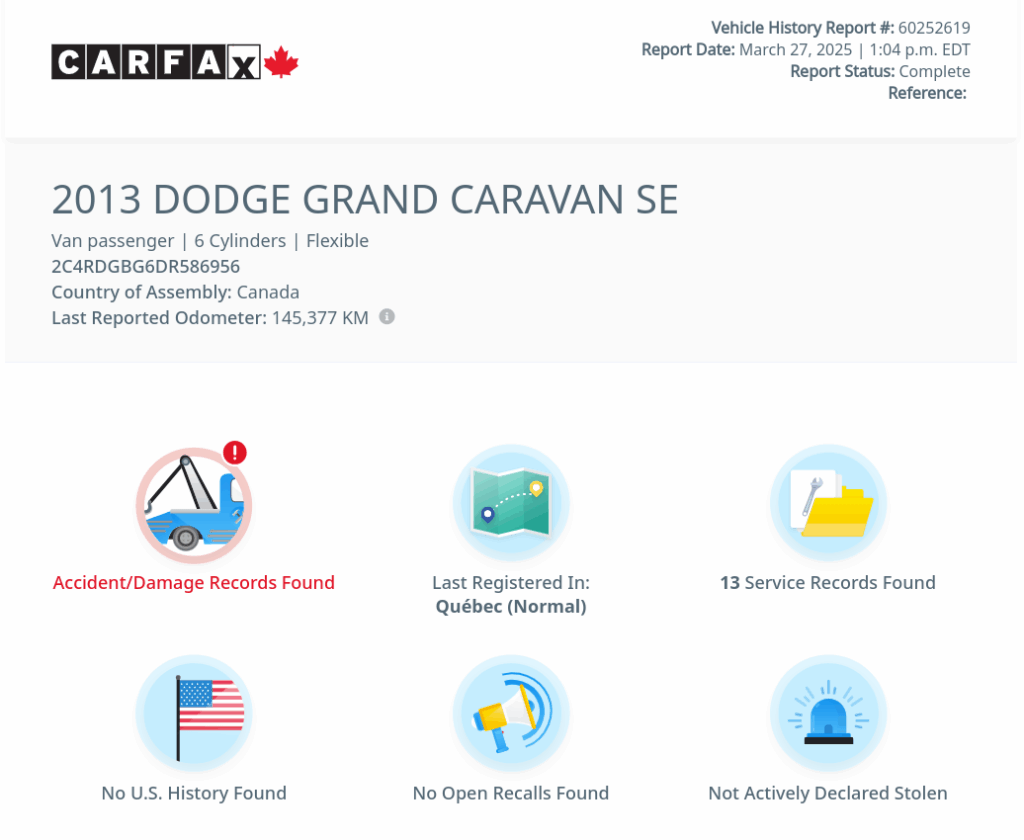Click the map registration icon
1024x840 pixels.
511,503
